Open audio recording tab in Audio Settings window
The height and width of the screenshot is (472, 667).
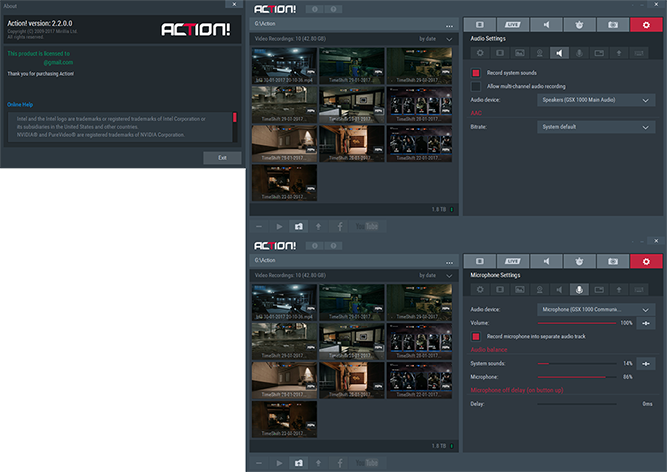[546, 25]
